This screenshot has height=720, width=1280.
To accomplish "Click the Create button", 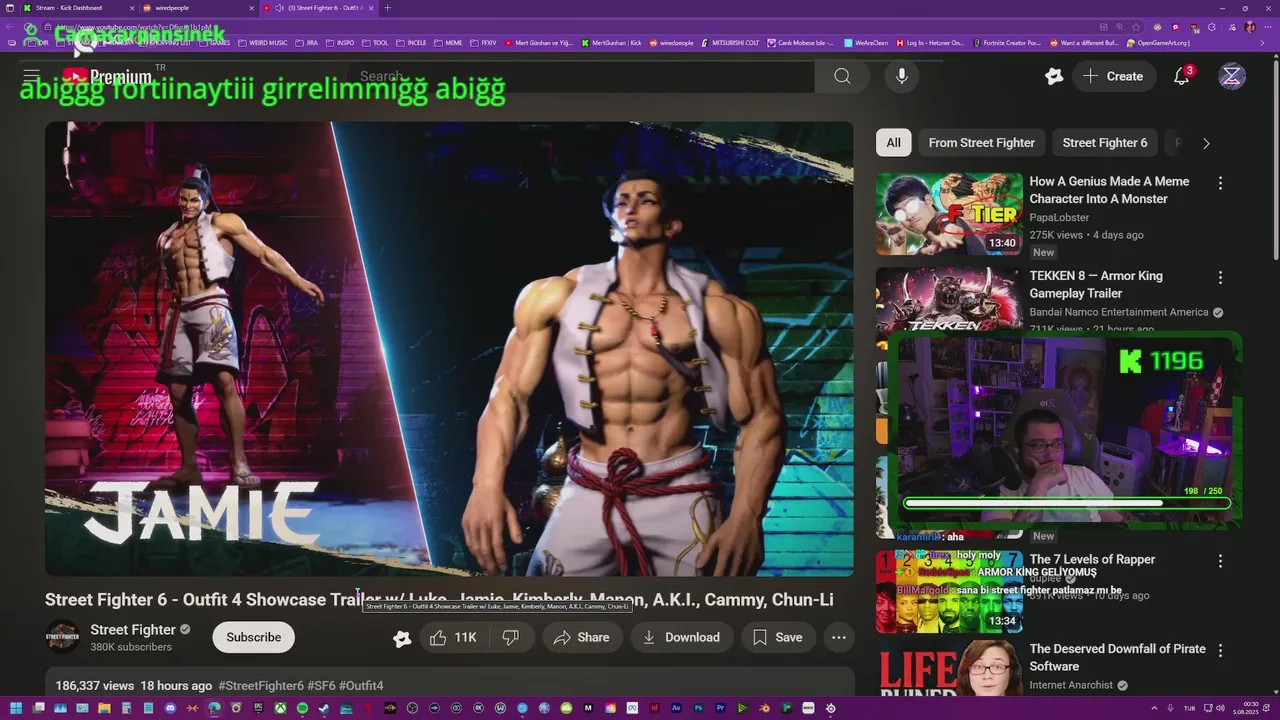I will (1112, 76).
